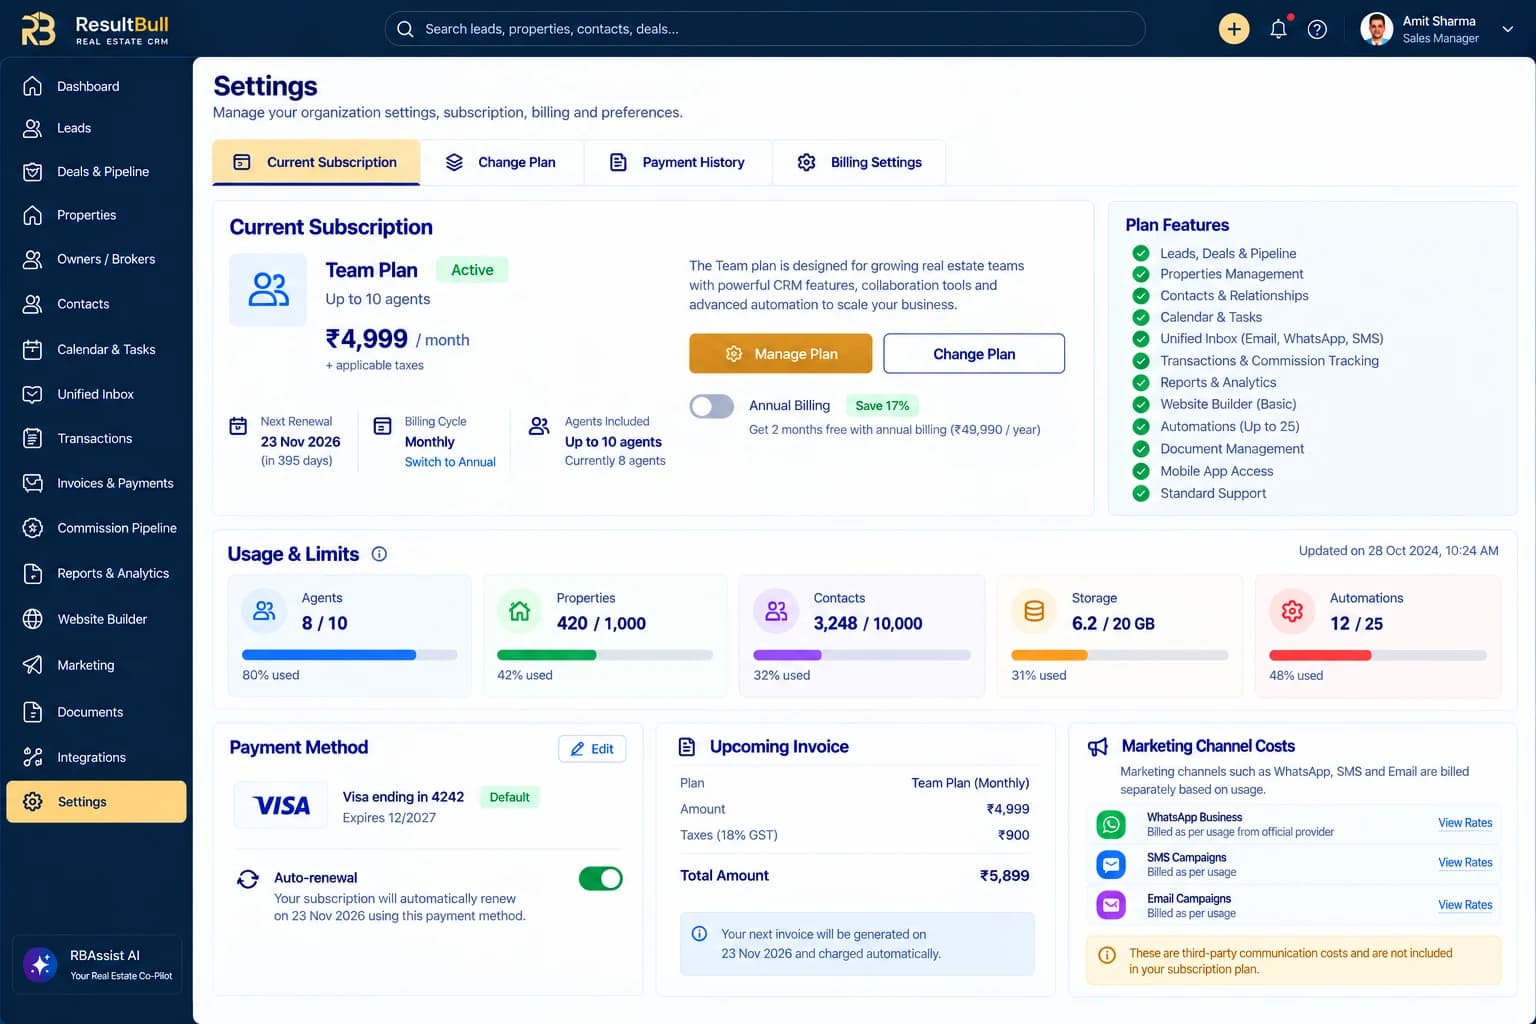The height and width of the screenshot is (1024, 1536).
Task: View rates for SMS Campaigns
Action: pyautogui.click(x=1465, y=863)
